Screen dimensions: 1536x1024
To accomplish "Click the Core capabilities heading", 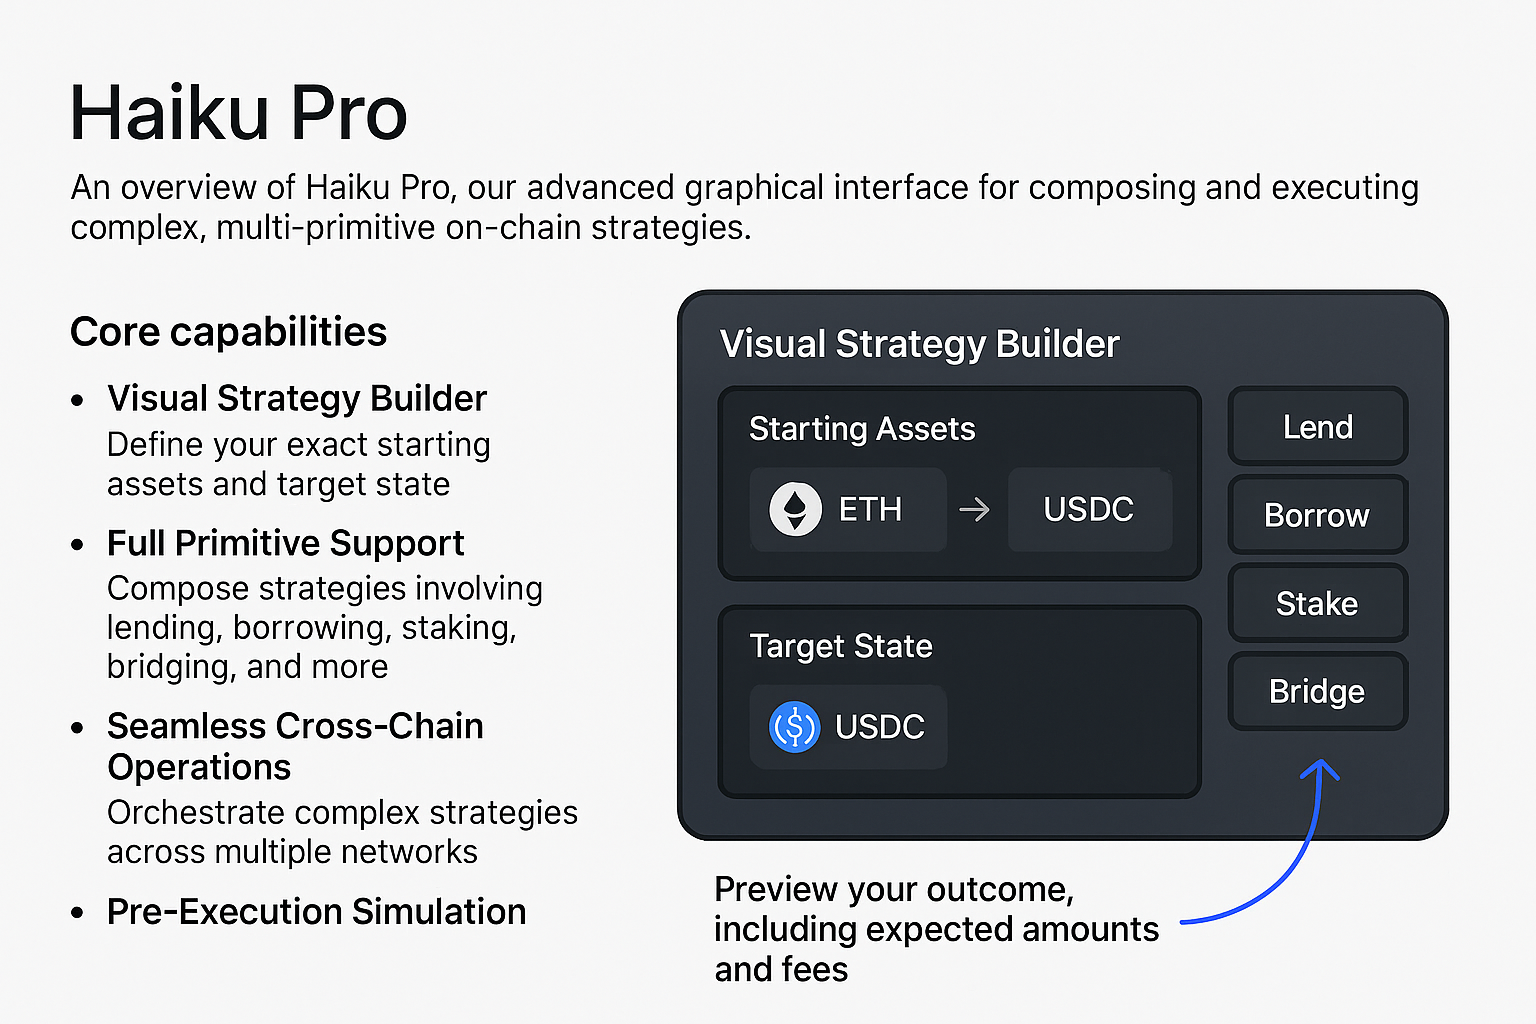I will click(x=228, y=332).
